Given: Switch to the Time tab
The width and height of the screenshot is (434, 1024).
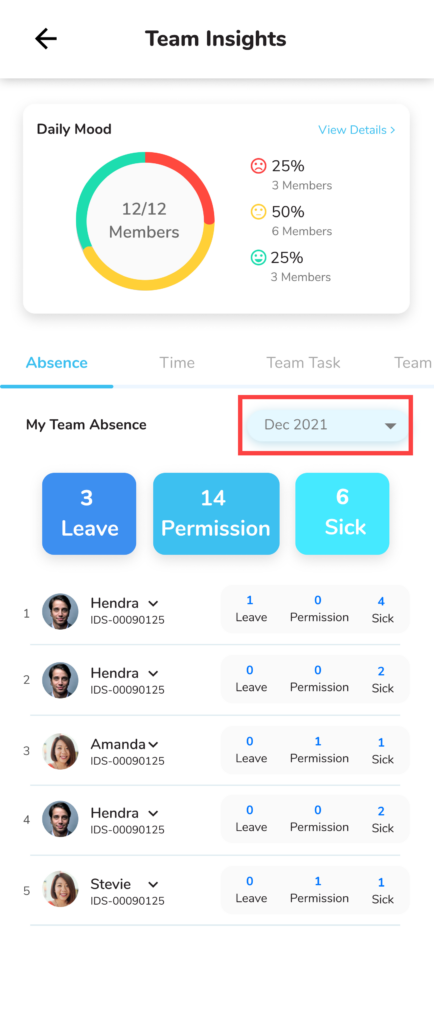Looking at the screenshot, I should click(177, 363).
